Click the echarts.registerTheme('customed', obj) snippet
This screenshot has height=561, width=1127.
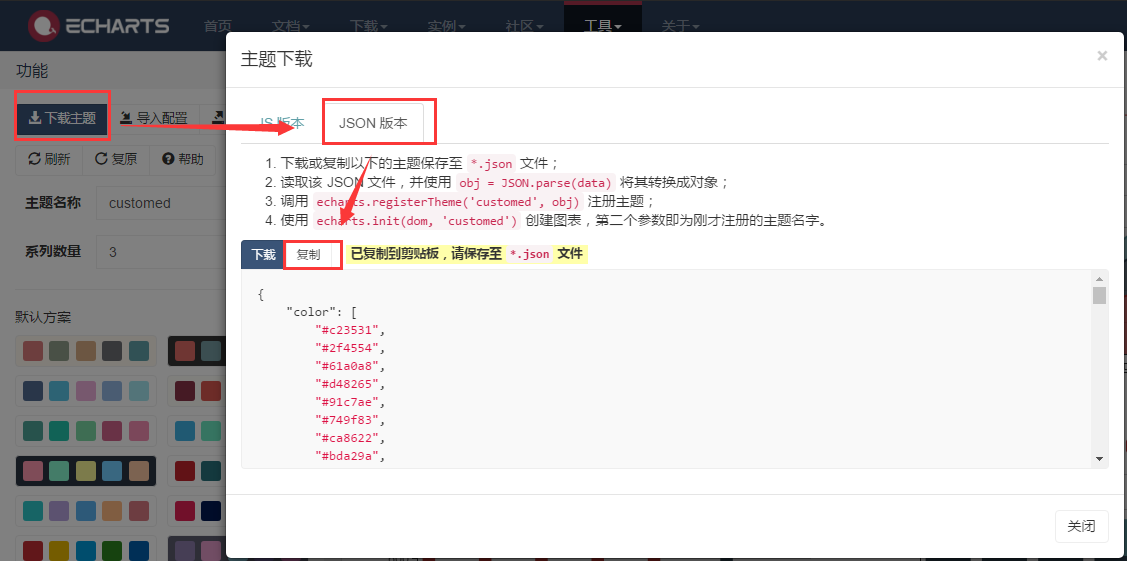coord(448,201)
